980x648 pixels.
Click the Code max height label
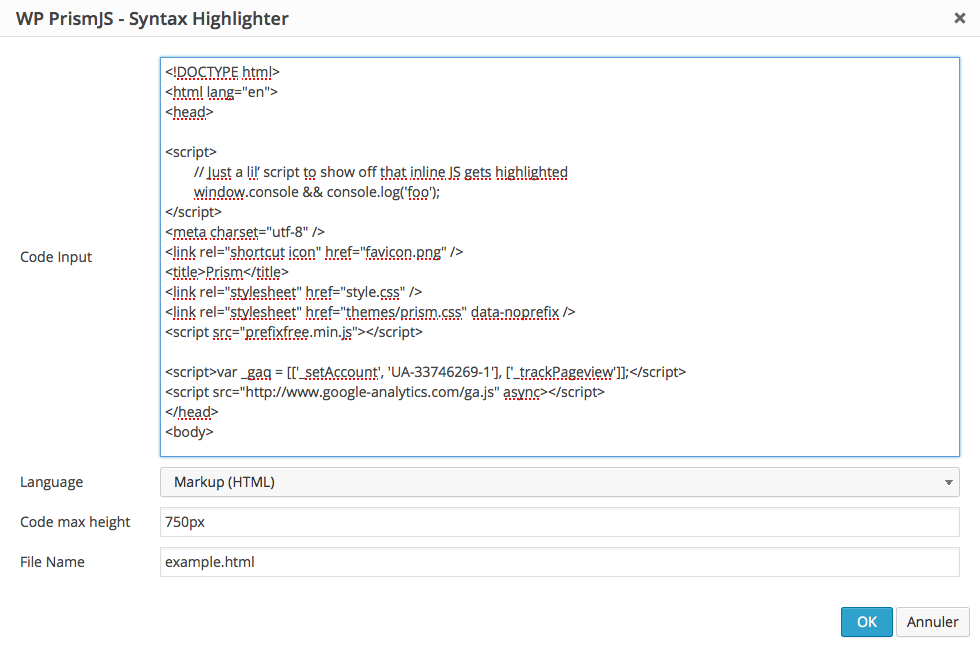coord(75,522)
